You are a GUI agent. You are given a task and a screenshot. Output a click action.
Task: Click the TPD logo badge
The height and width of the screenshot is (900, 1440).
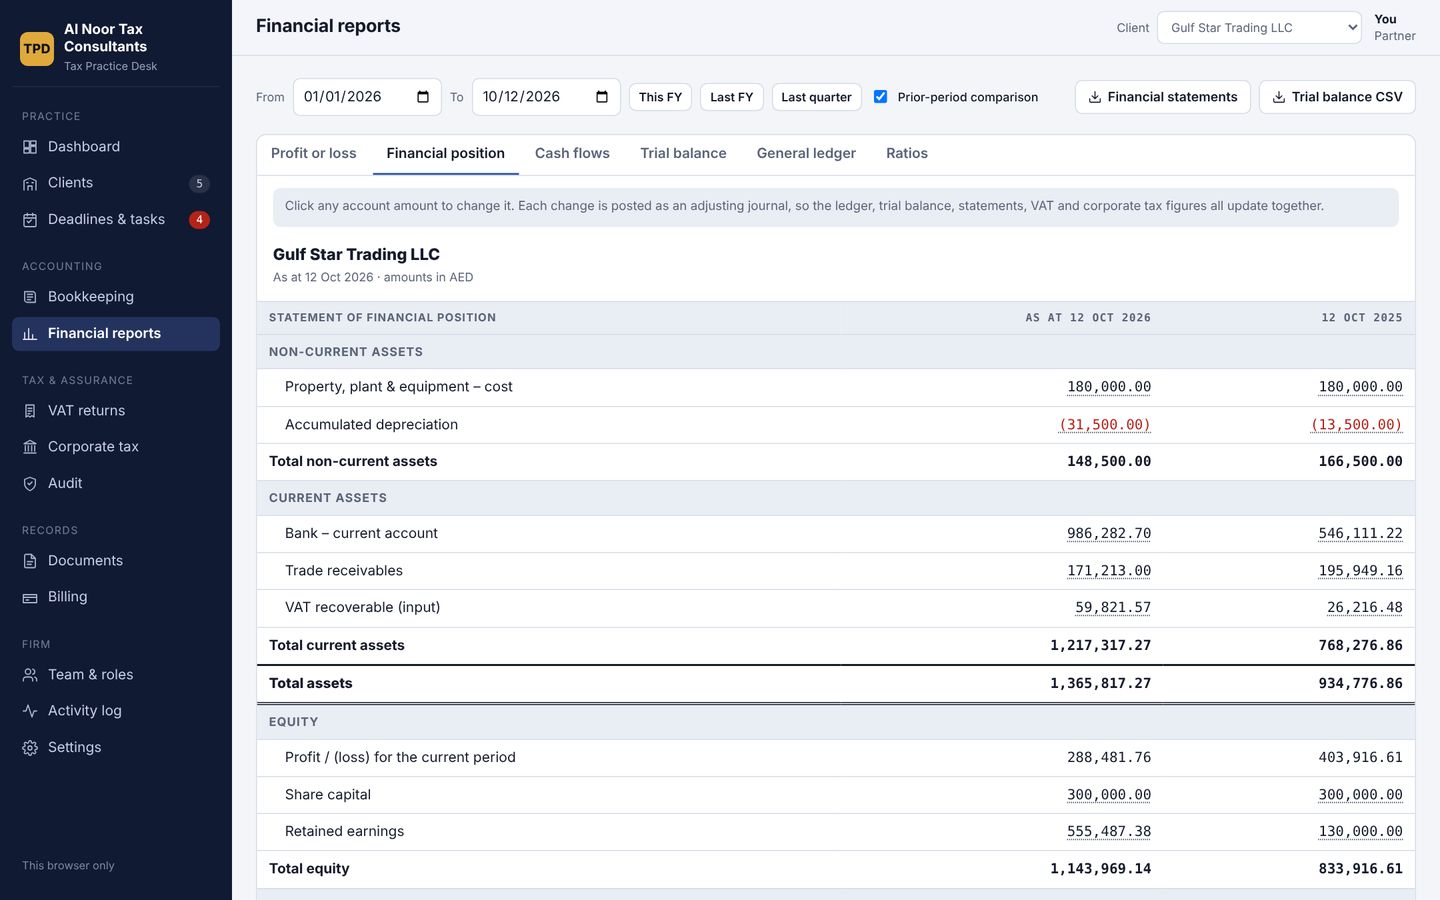[37, 48]
